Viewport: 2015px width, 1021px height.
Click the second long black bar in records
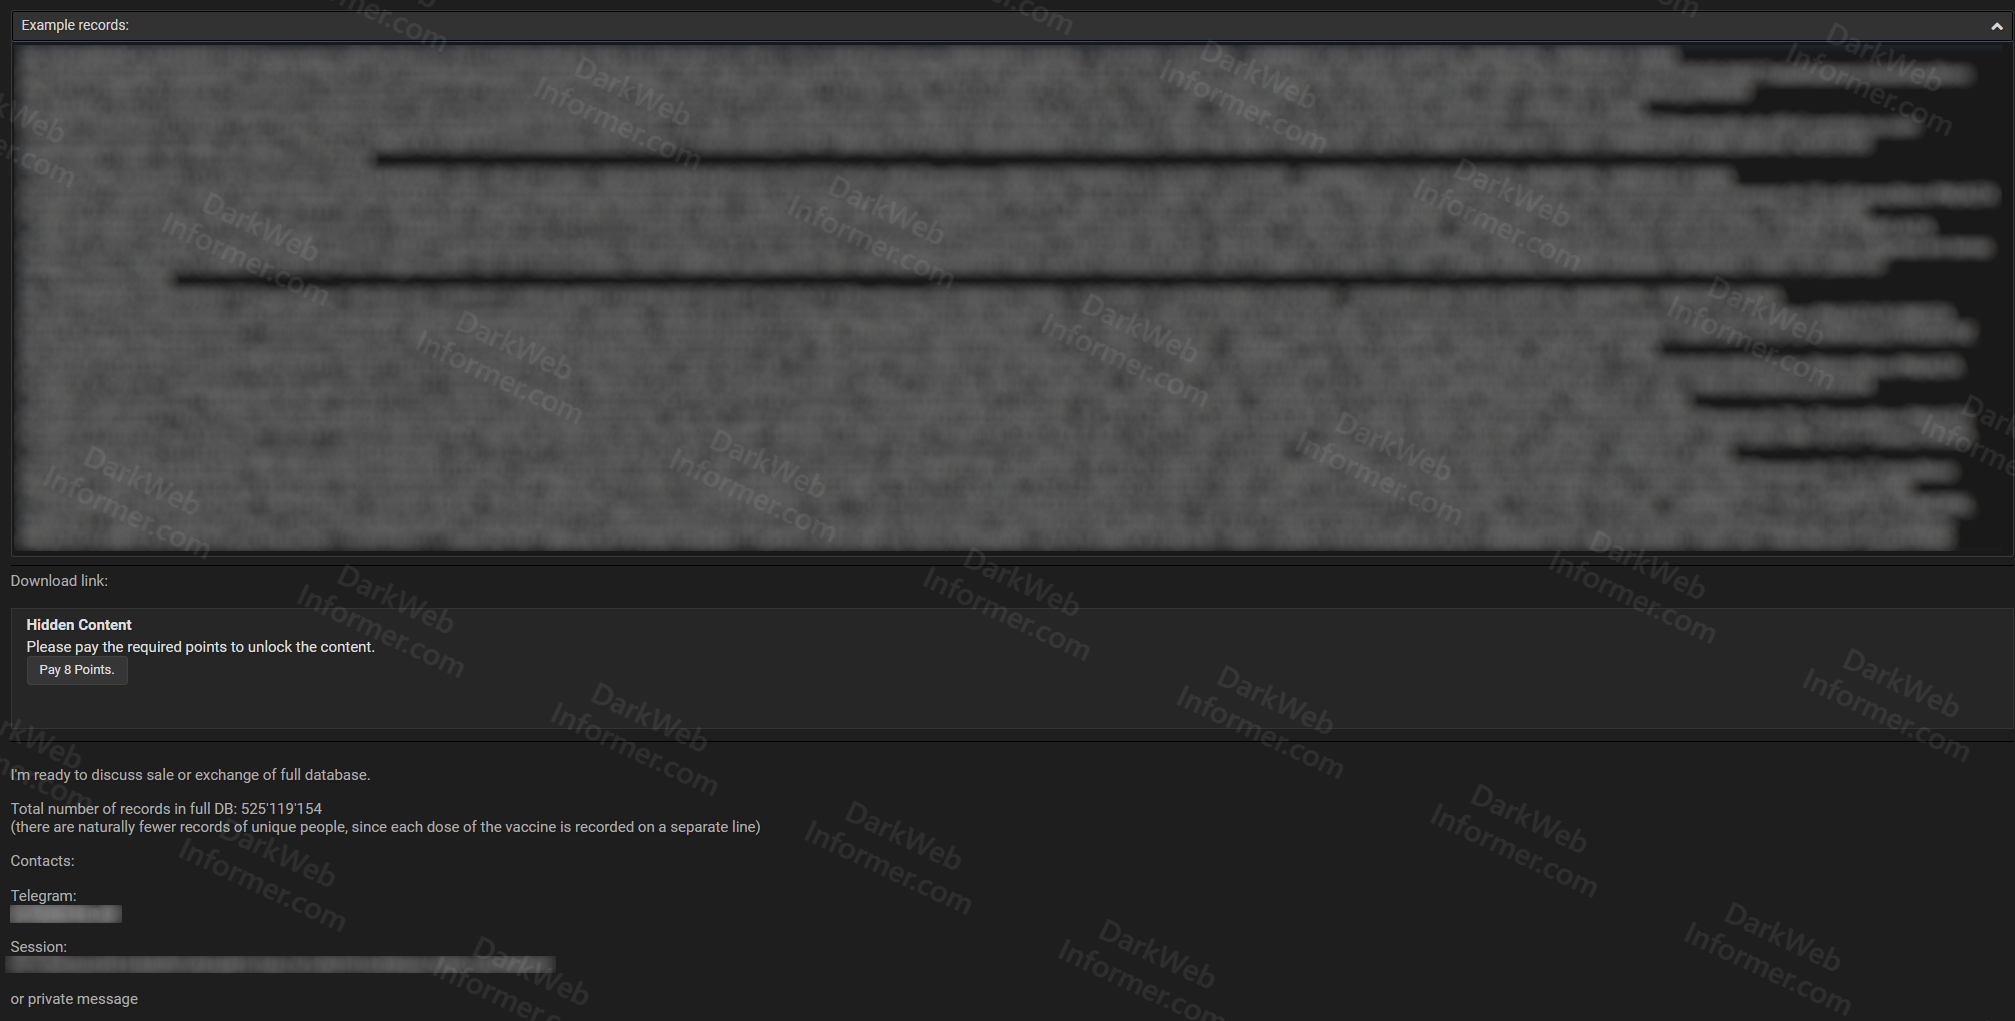[900, 279]
